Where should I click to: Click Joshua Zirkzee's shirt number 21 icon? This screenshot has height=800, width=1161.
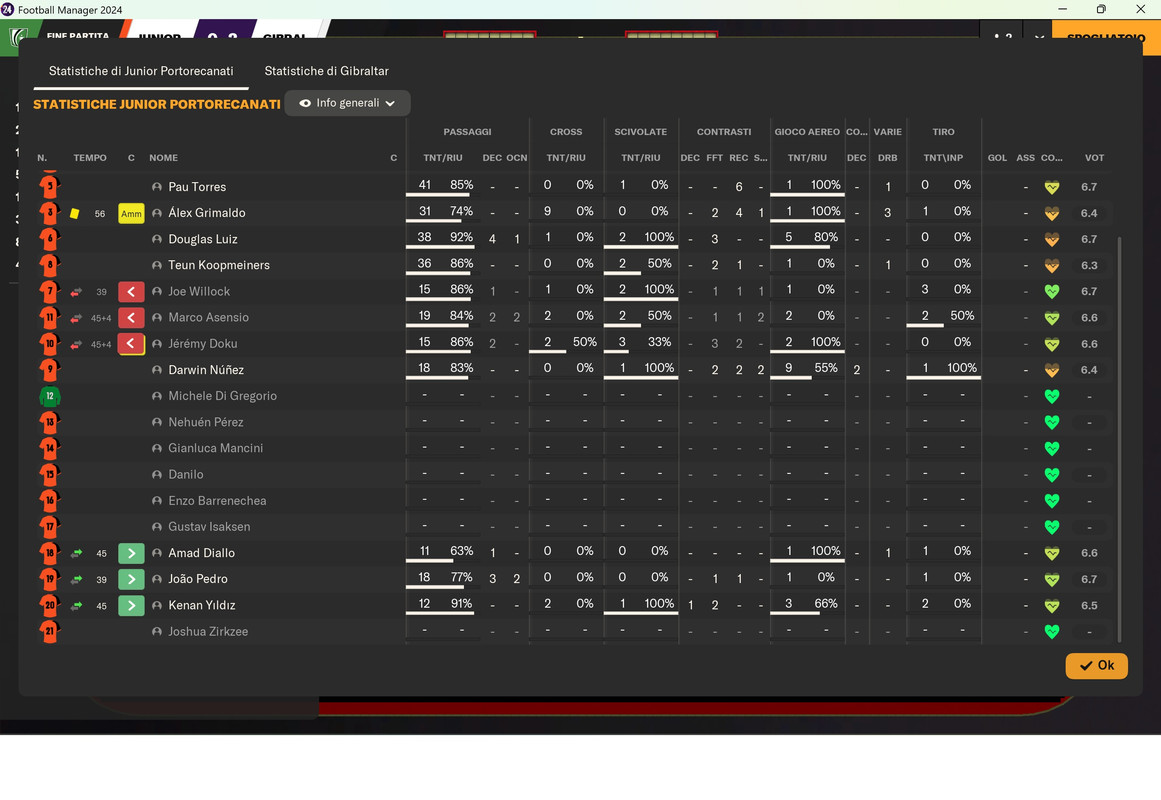click(50, 632)
